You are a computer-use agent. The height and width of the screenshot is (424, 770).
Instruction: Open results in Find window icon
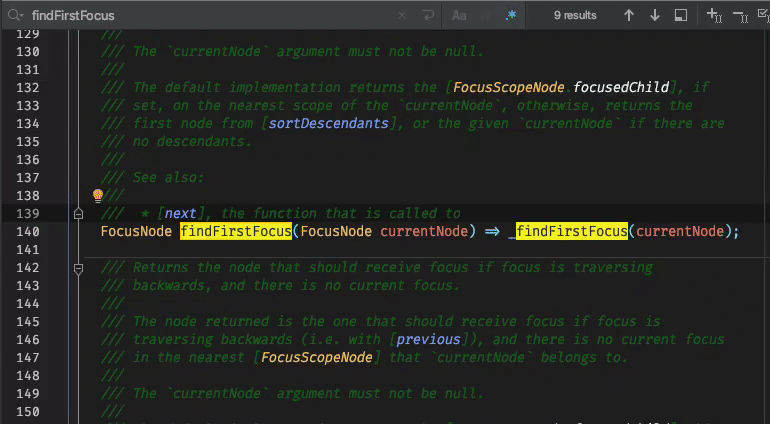point(681,16)
